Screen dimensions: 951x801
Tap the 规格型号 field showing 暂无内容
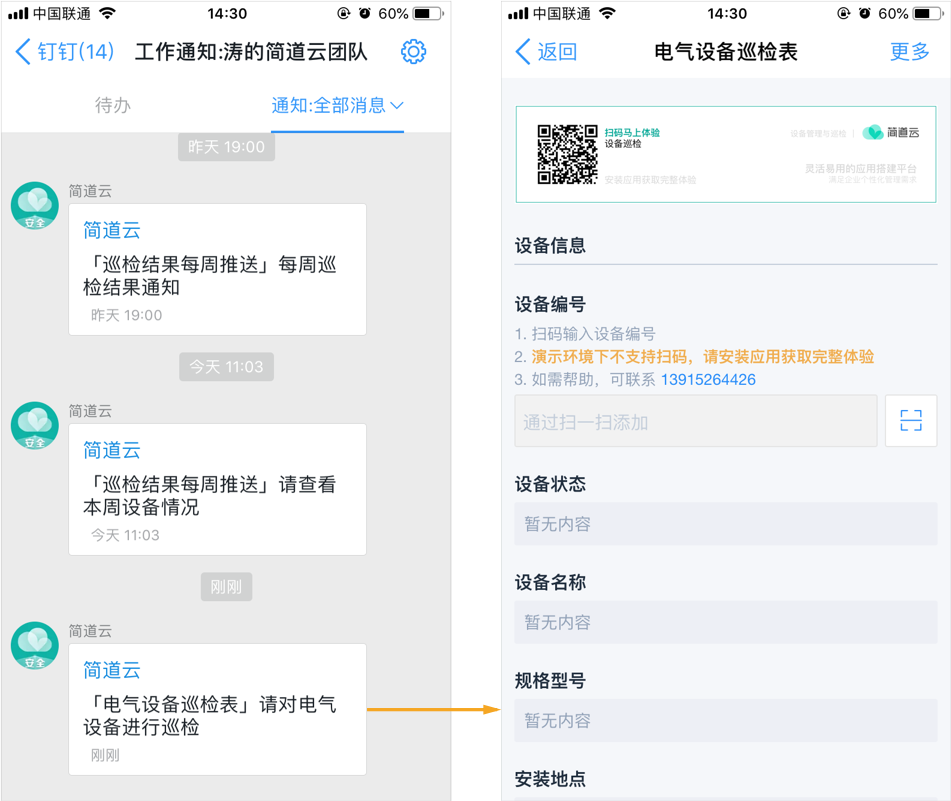[x=726, y=720]
